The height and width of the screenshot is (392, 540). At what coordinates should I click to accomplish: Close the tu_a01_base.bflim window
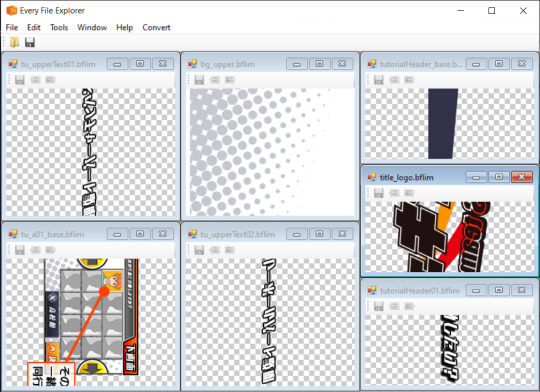point(163,234)
